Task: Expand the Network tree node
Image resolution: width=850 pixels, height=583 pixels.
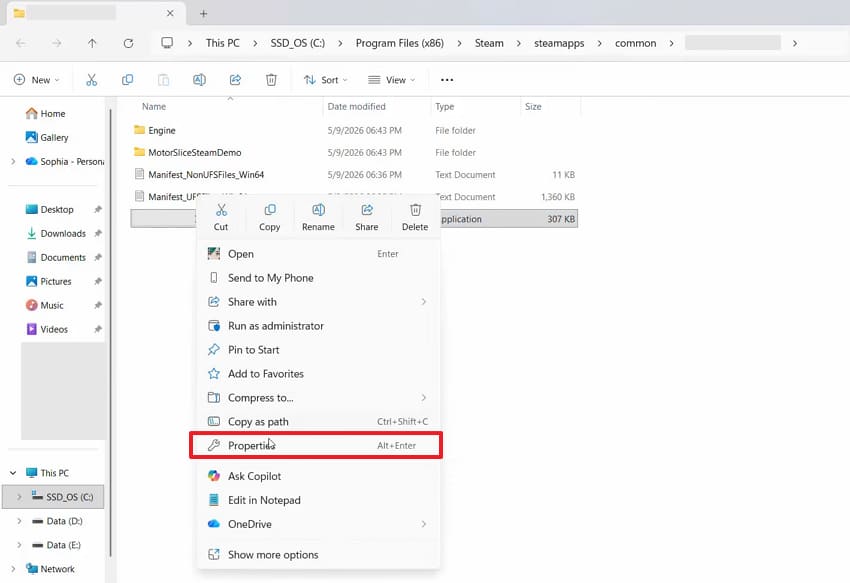Action: pos(13,568)
